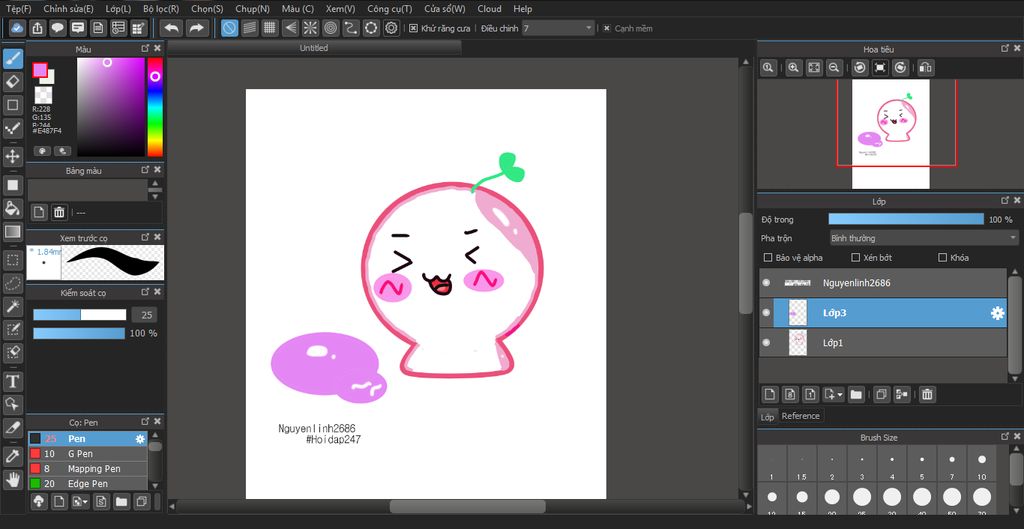Screen dimensions: 1024x529
Task: Adjust Độ trong opacity slider
Action: click(x=906, y=219)
